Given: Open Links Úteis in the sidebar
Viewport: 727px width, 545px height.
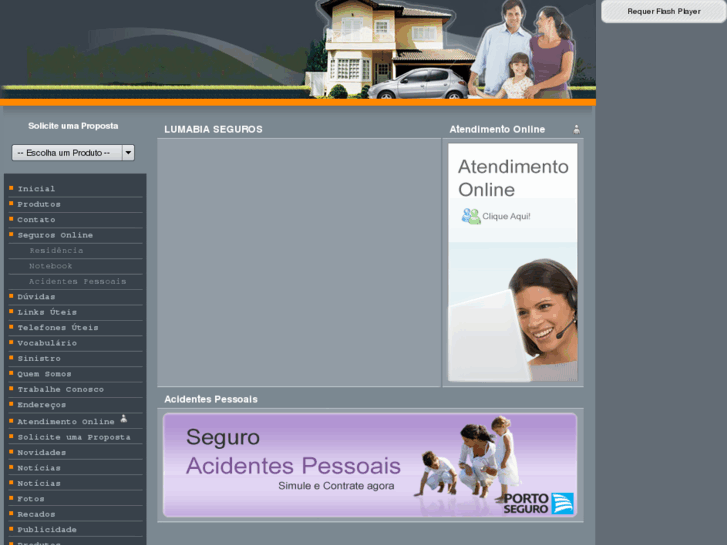Looking at the screenshot, I should point(47,312).
